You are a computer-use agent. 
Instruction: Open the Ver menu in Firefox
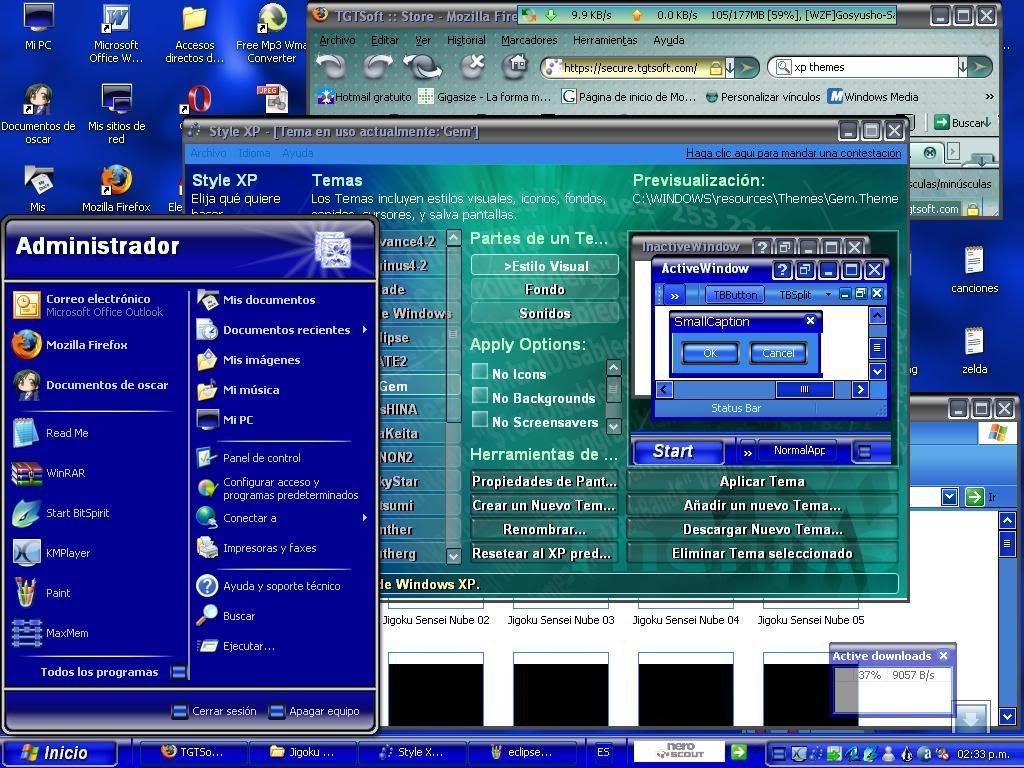point(423,40)
